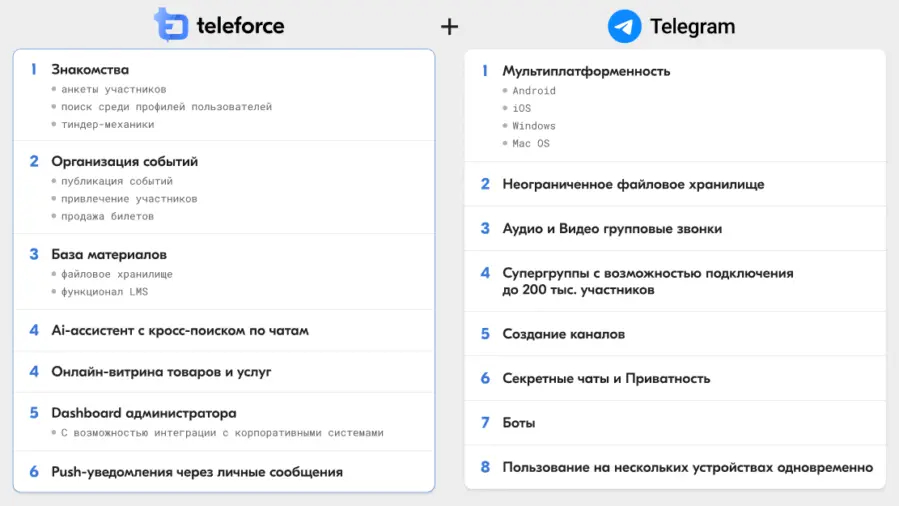Select Push-уведомления через личные сообщения
The height and width of the screenshot is (506, 899).
(197, 472)
